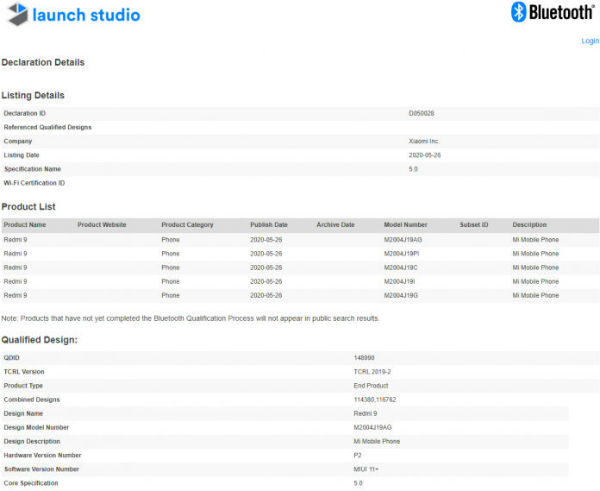Click 'Redmi 9' in the M2004J19PI row

[x=15, y=253]
